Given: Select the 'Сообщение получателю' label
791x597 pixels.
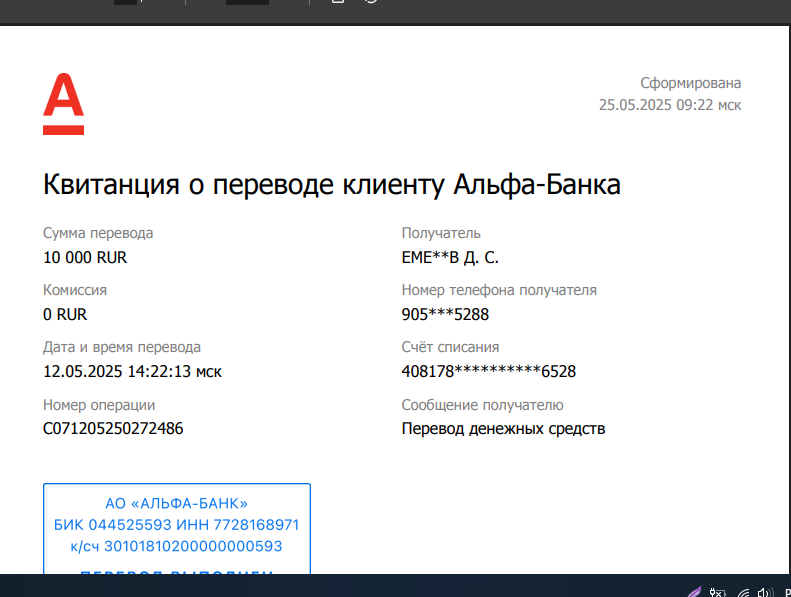Looking at the screenshot, I should tap(482, 405).
